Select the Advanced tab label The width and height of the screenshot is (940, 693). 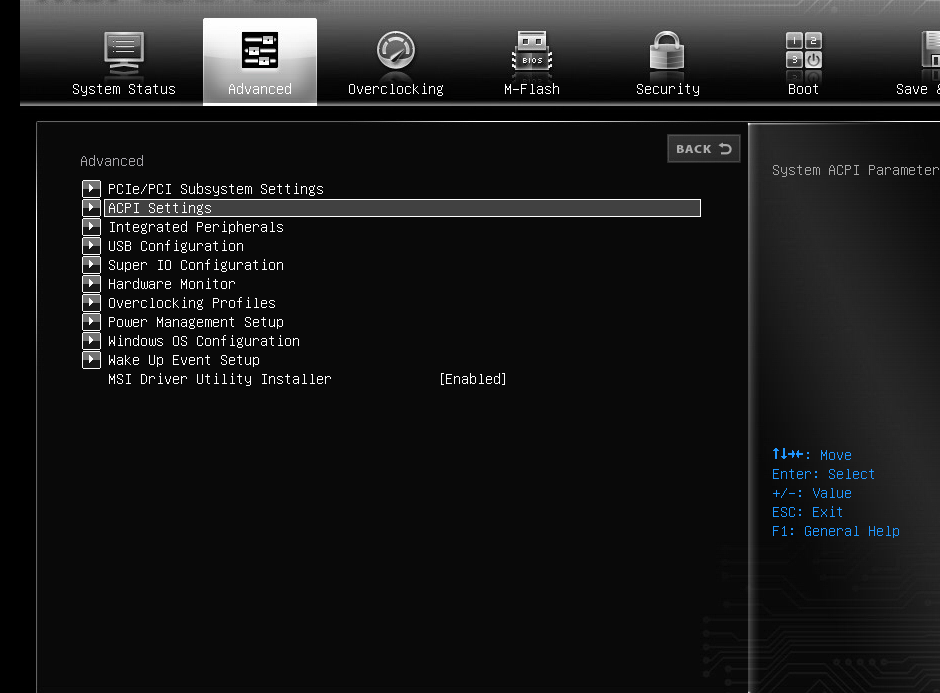coord(260,89)
